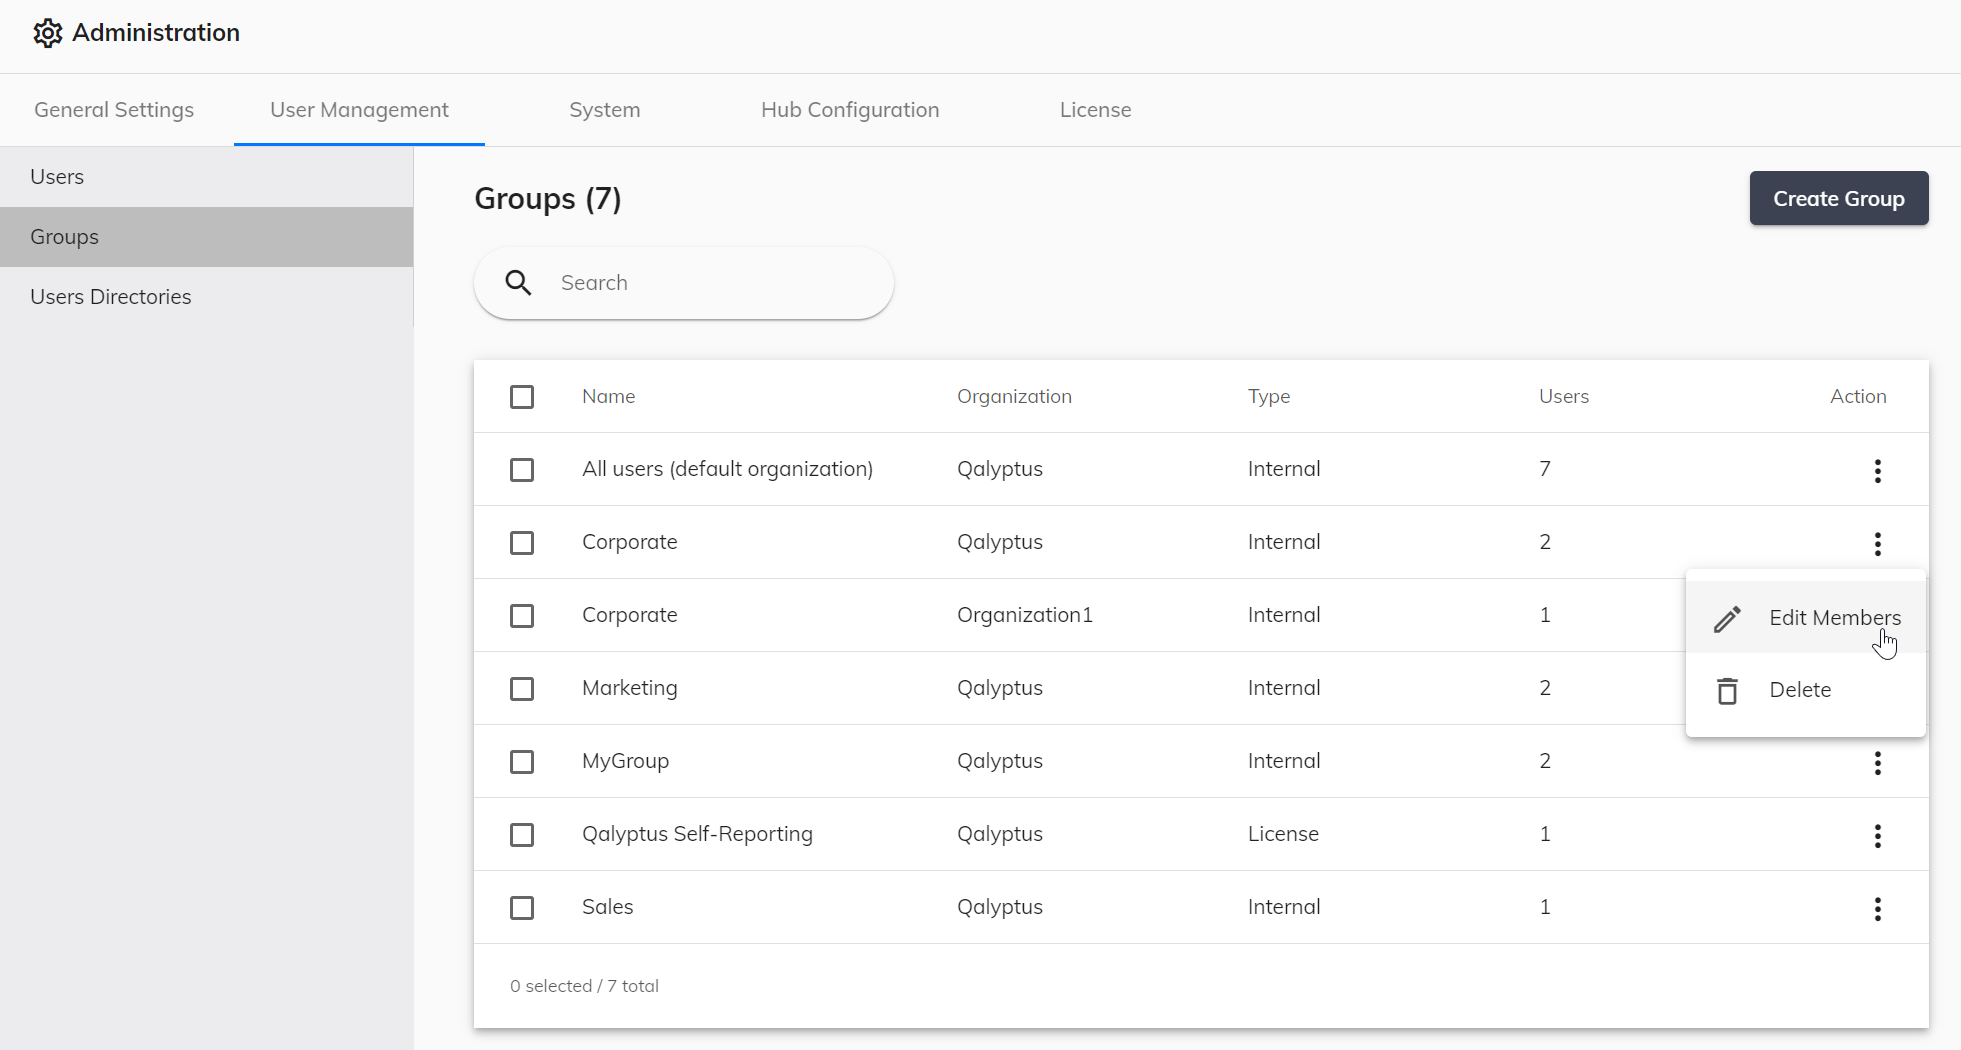Check the Corporate group checkbox
Viewport: 1961px width, 1050px height.
pos(522,543)
